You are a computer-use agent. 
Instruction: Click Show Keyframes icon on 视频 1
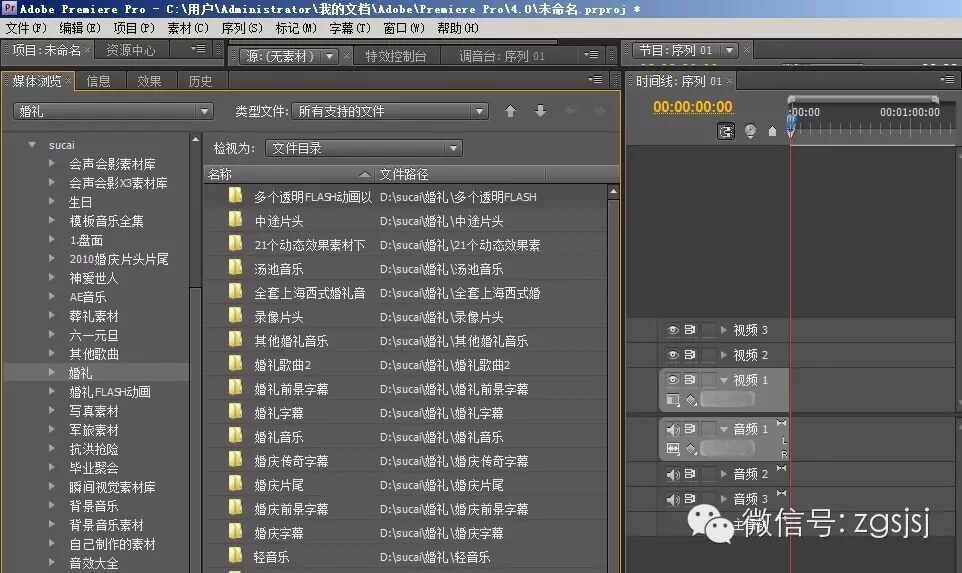tap(691, 399)
